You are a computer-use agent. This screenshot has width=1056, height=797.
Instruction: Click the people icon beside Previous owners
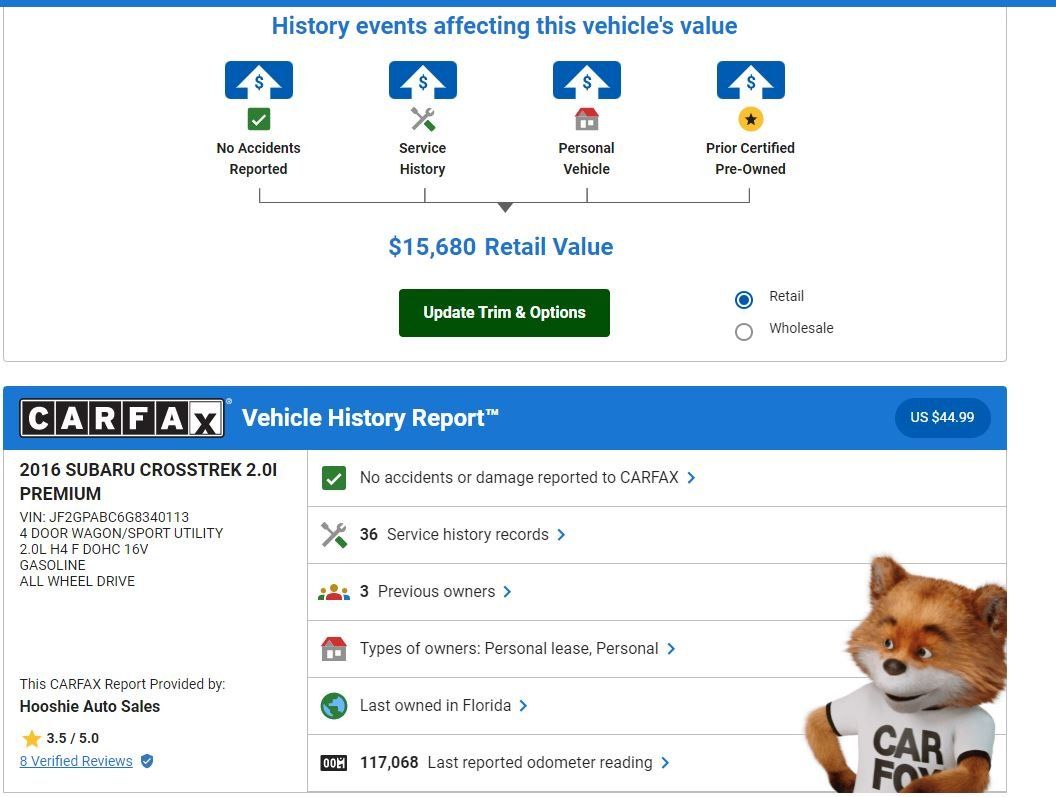(334, 592)
